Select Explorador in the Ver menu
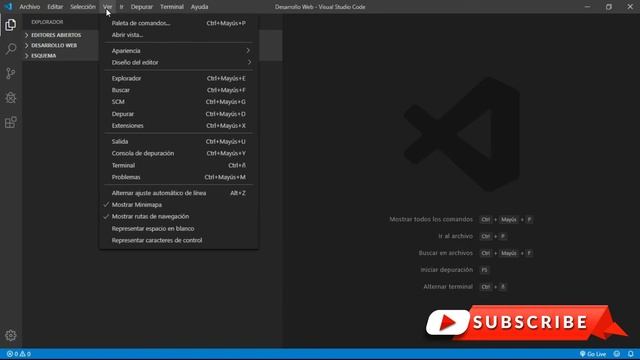Image resolution: width=640 pixels, height=360 pixels. (179, 78)
